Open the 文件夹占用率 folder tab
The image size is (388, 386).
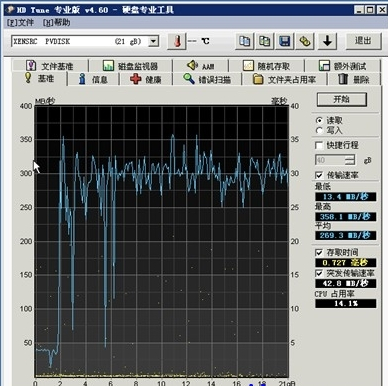click(284, 79)
